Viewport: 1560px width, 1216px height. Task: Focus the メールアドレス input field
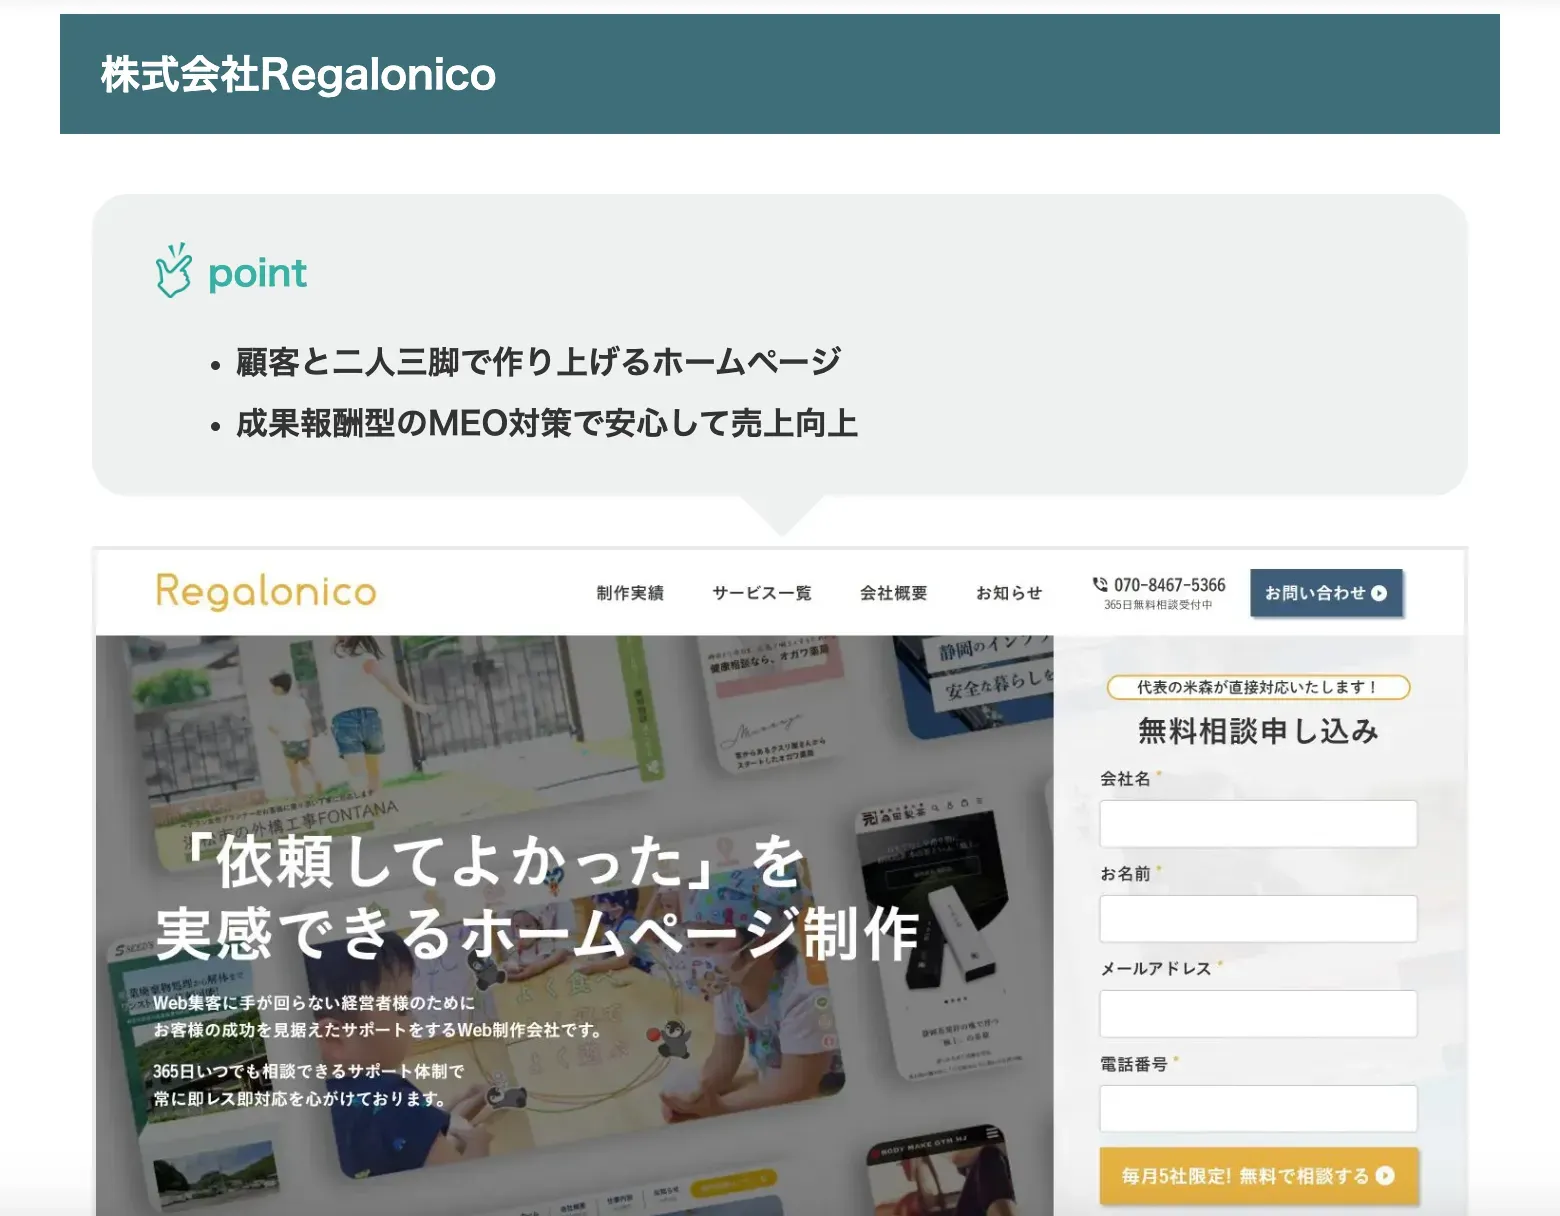1258,1014
